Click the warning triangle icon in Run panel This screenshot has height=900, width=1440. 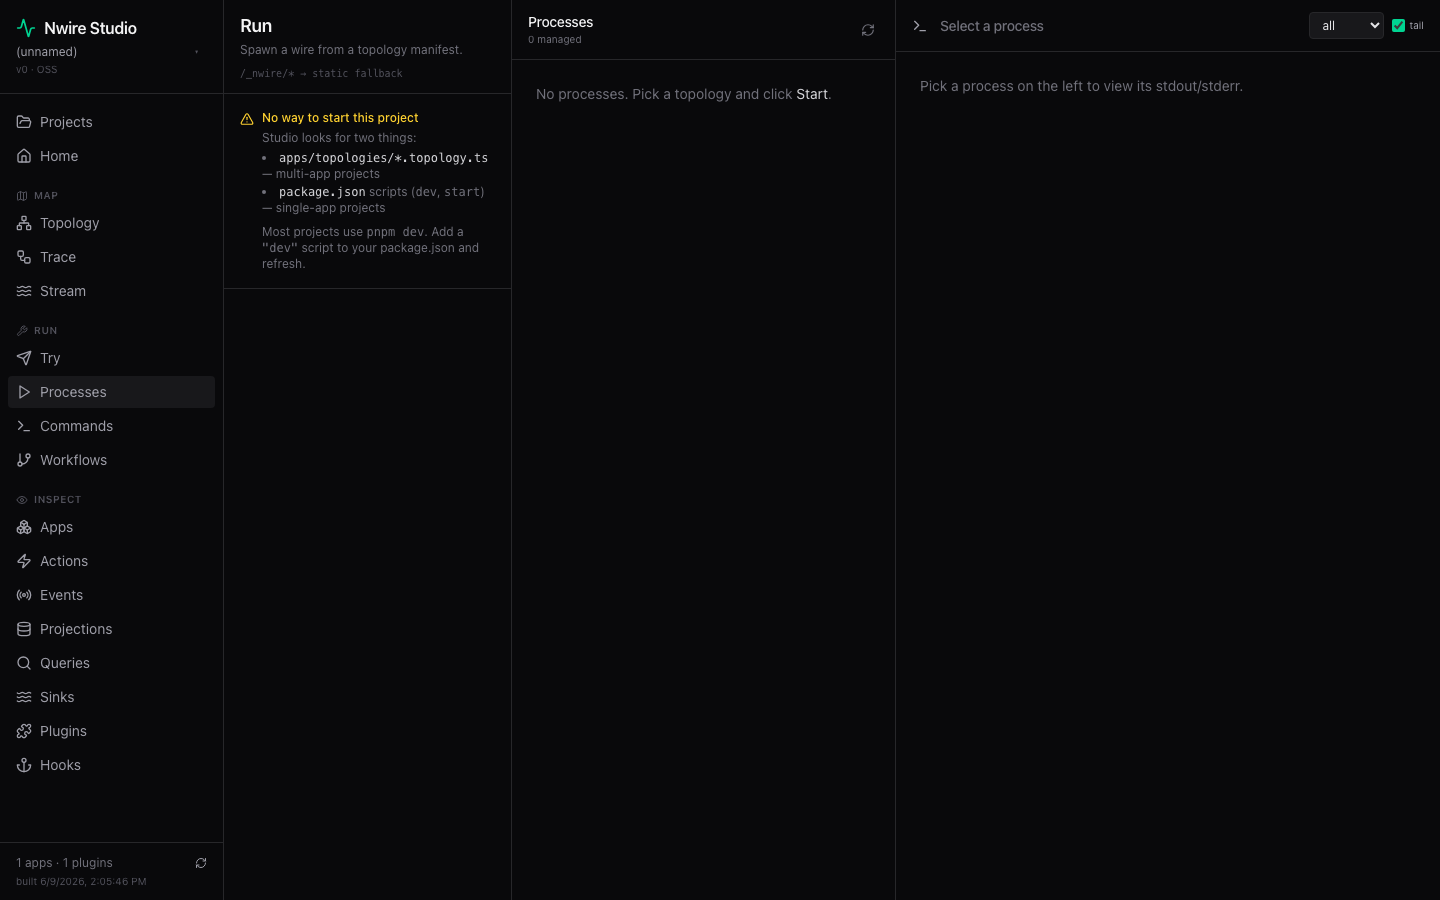247,119
